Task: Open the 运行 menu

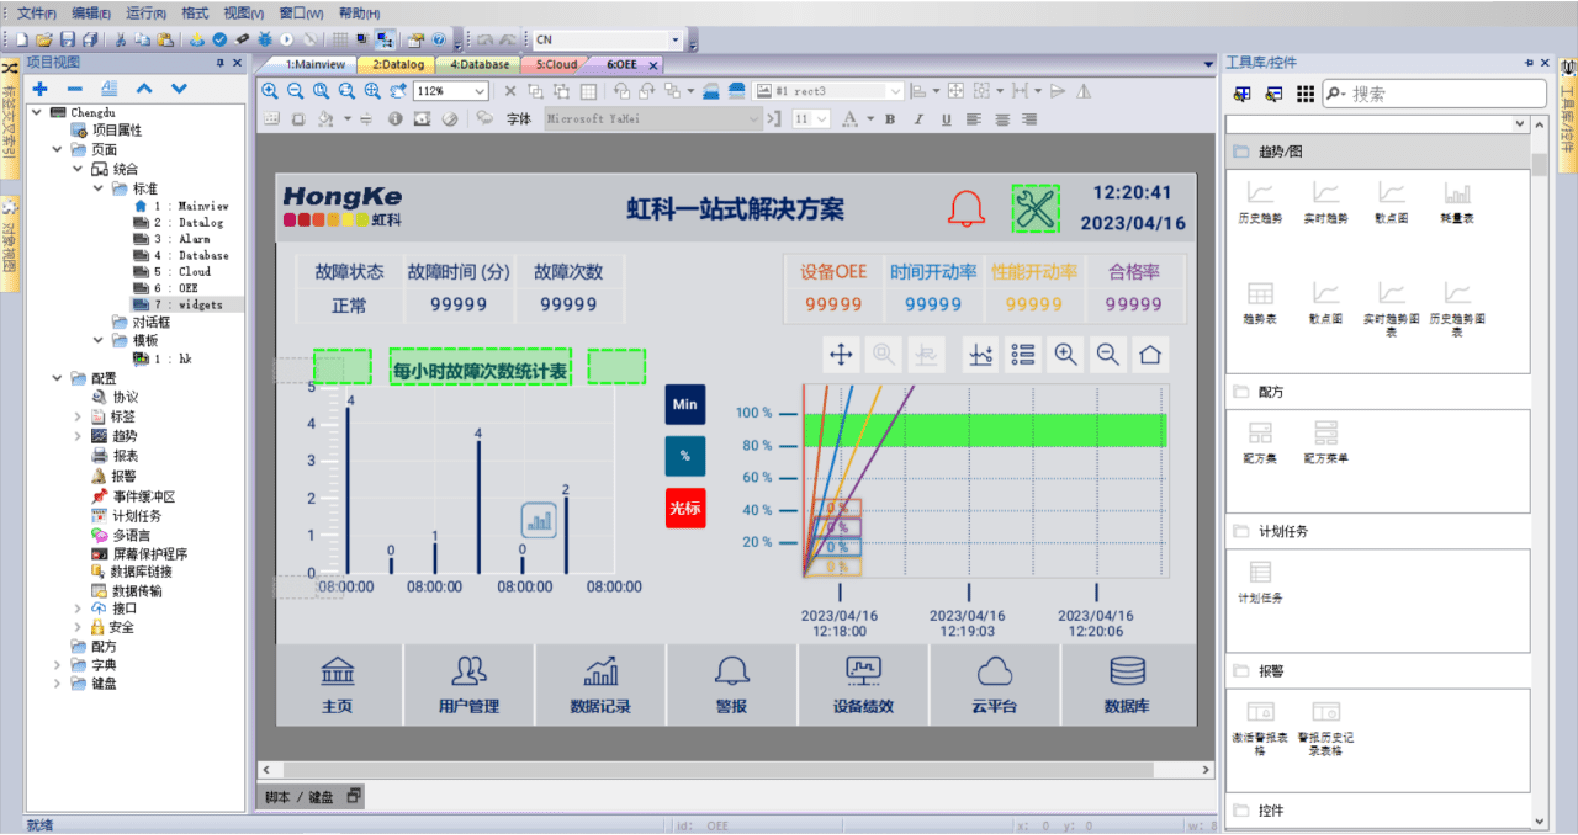Action: point(145,13)
